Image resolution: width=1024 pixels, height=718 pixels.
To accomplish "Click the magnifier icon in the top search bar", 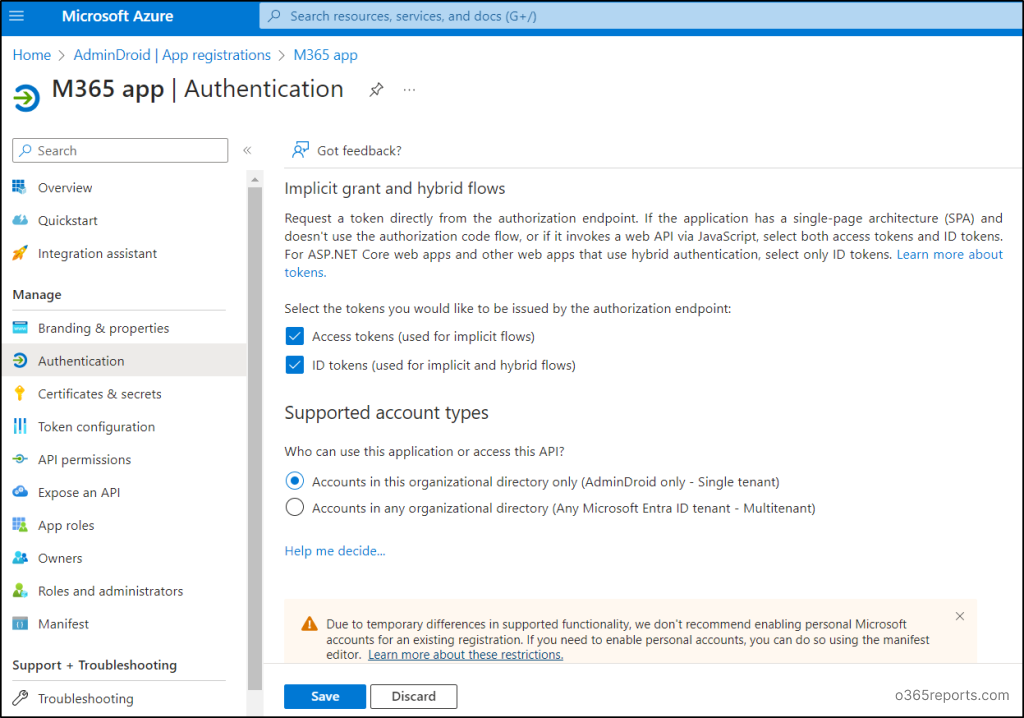I will [x=274, y=16].
